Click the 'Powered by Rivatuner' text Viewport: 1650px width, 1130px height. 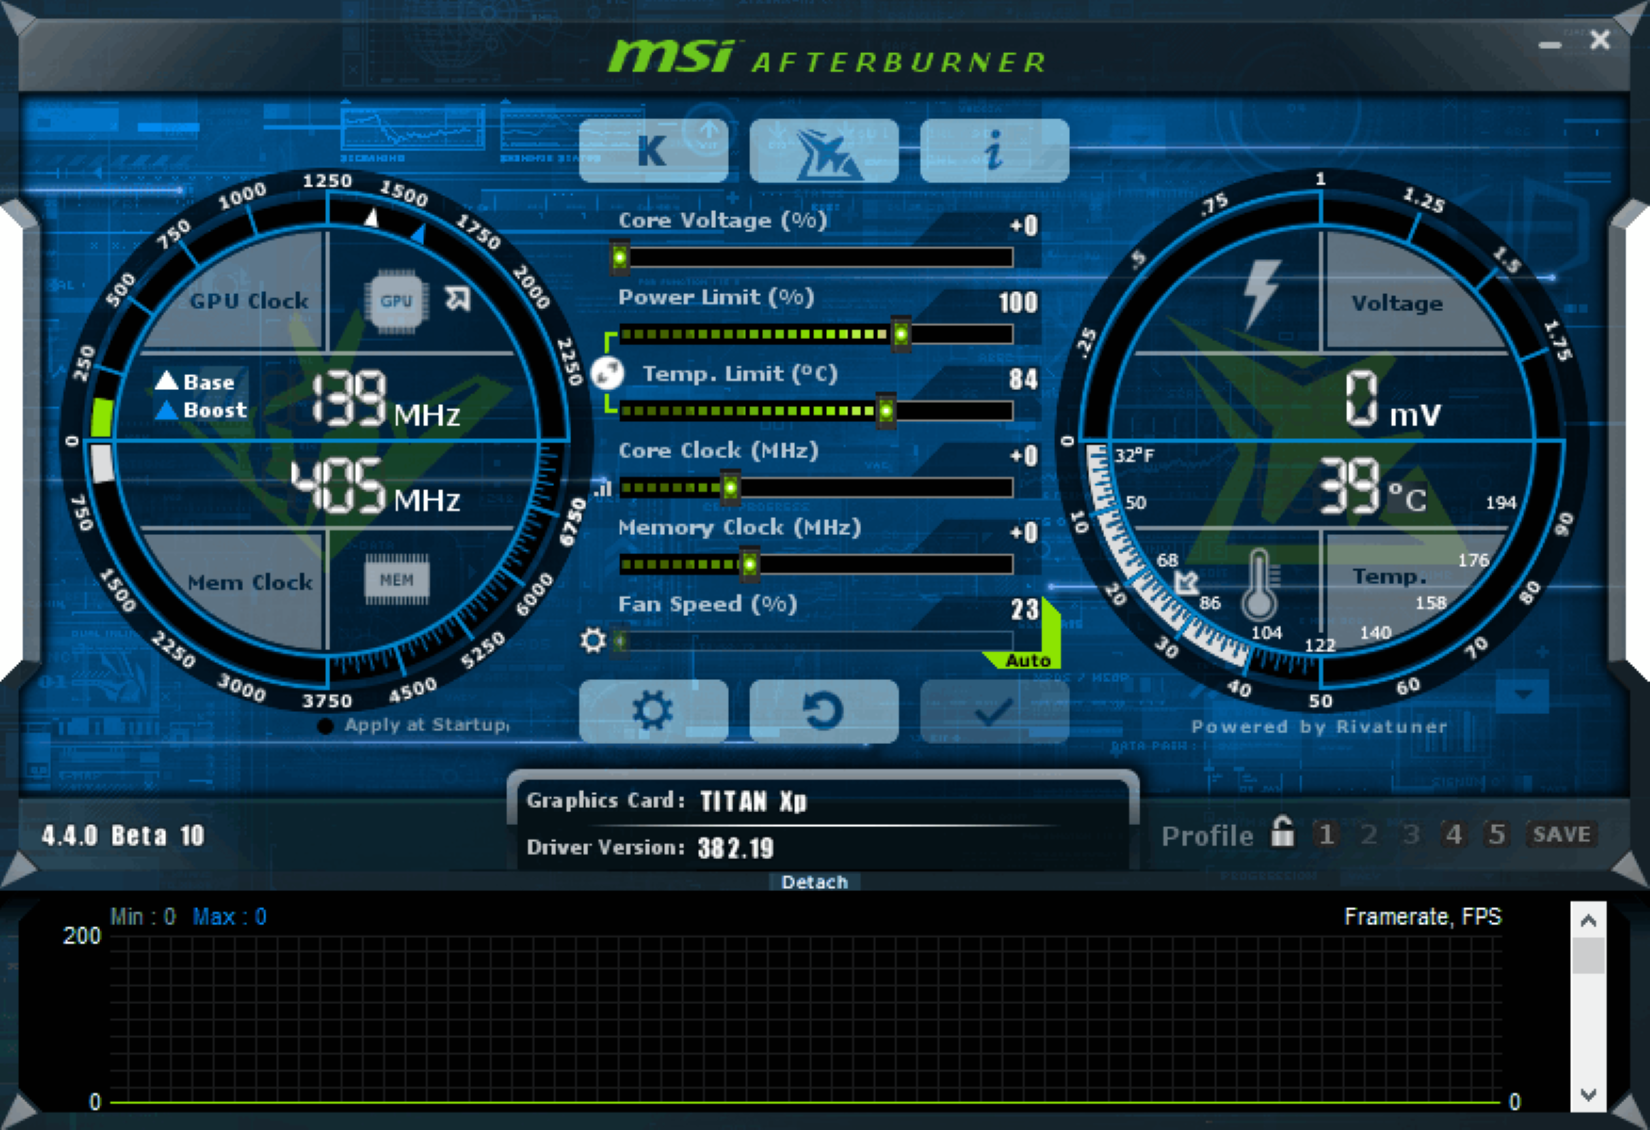point(1319,727)
